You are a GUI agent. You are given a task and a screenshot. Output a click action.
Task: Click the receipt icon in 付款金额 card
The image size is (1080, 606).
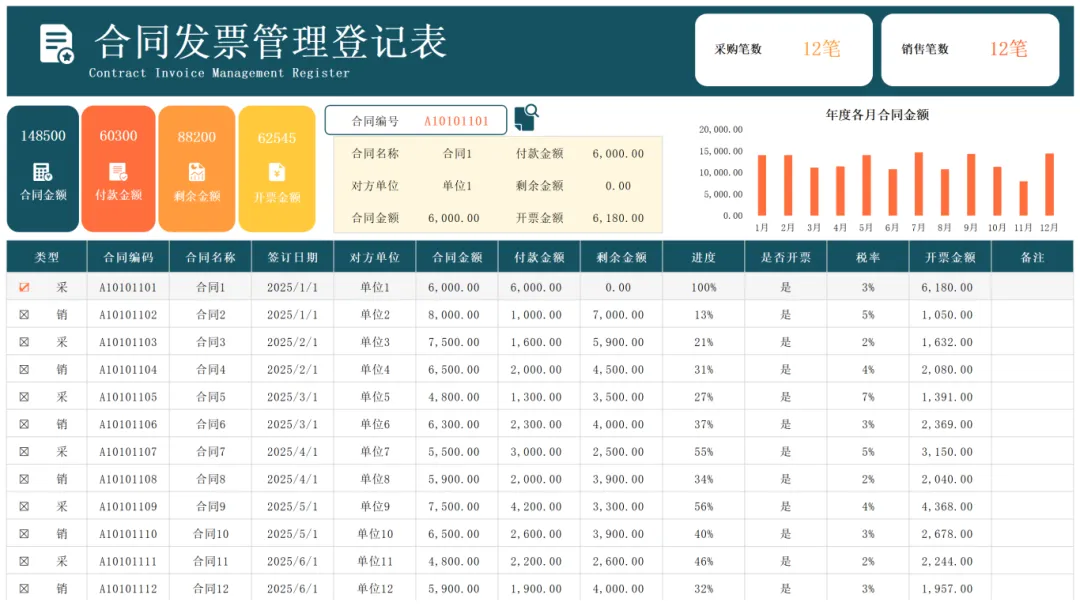[x=118, y=172]
